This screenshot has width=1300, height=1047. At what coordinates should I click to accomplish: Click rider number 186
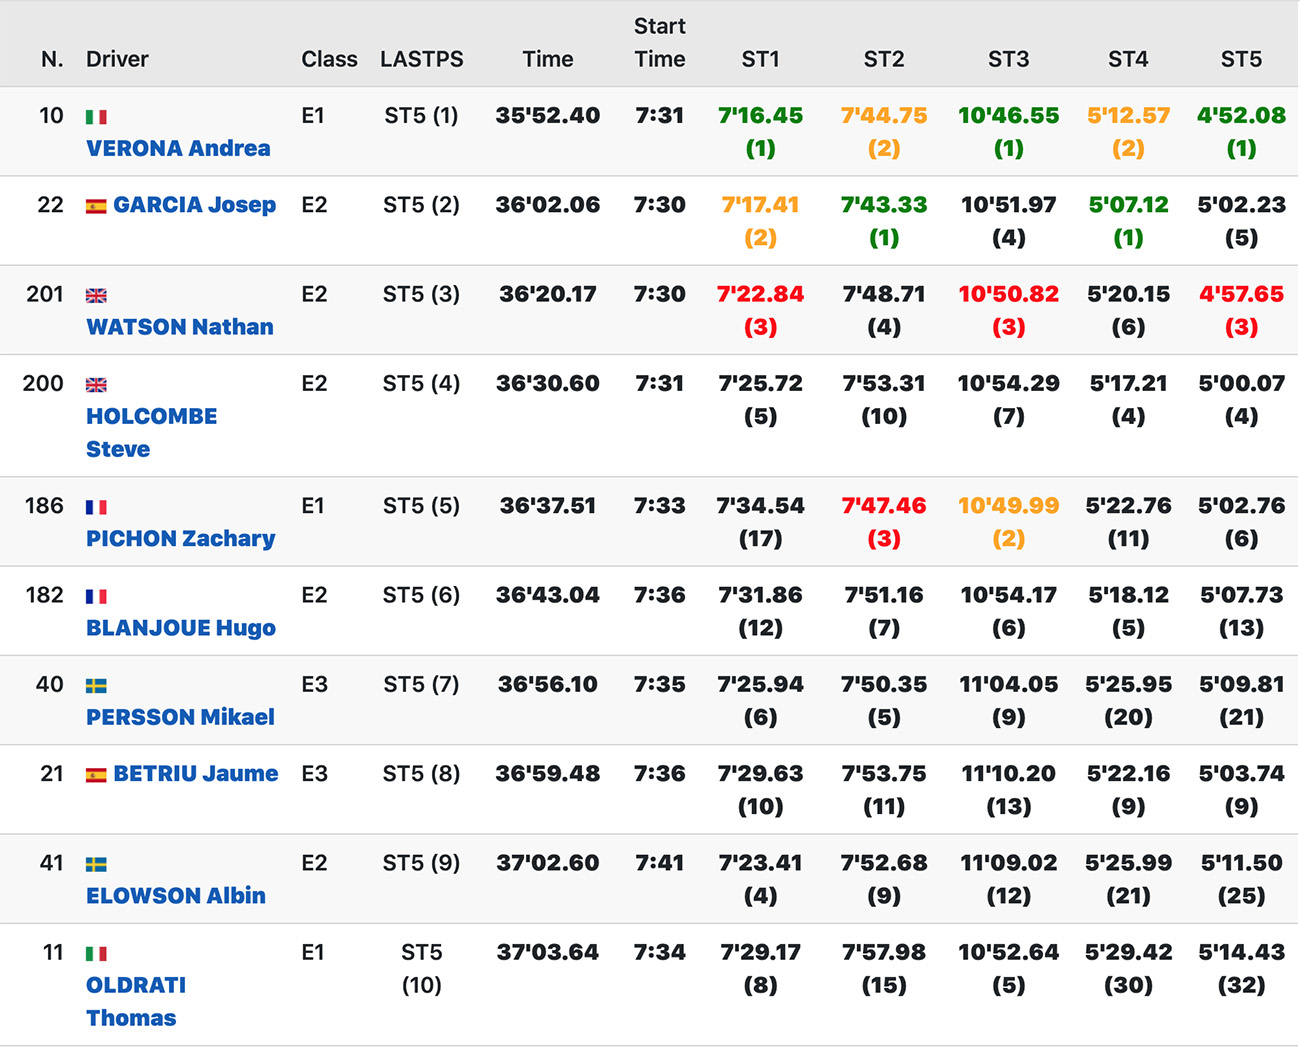[x=45, y=505]
